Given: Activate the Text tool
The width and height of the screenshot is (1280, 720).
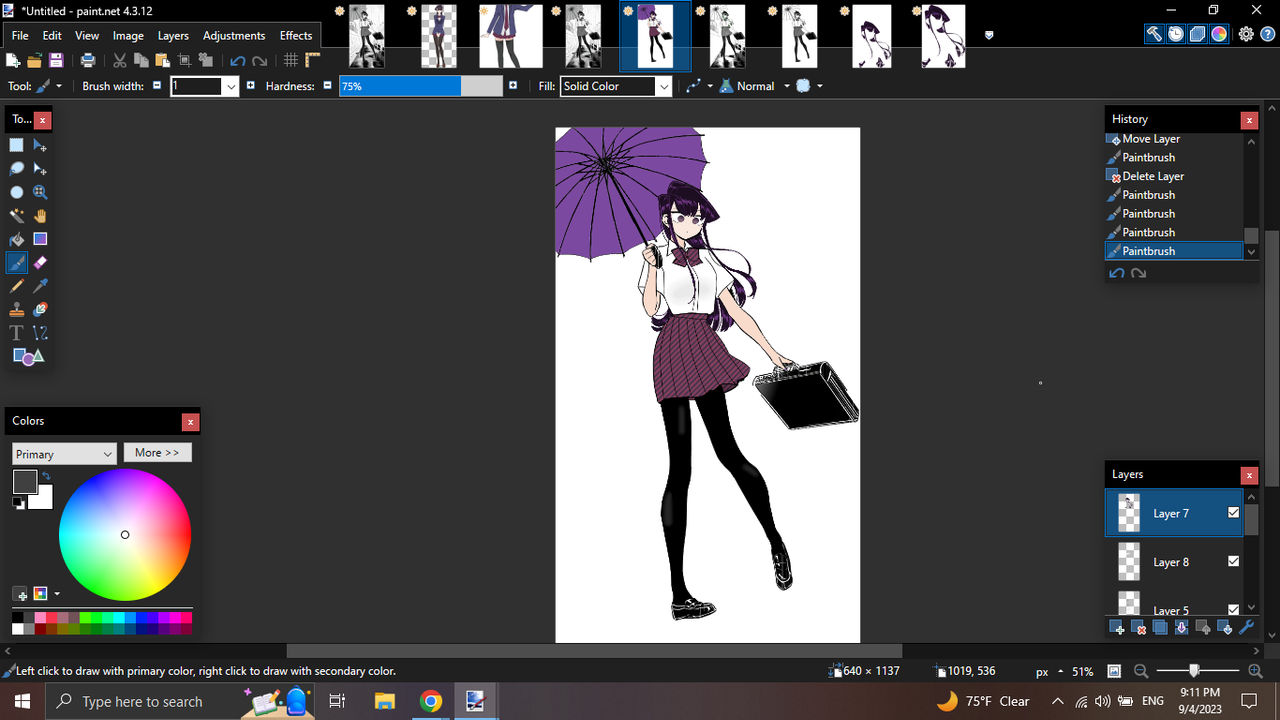Looking at the screenshot, I should click(17, 332).
